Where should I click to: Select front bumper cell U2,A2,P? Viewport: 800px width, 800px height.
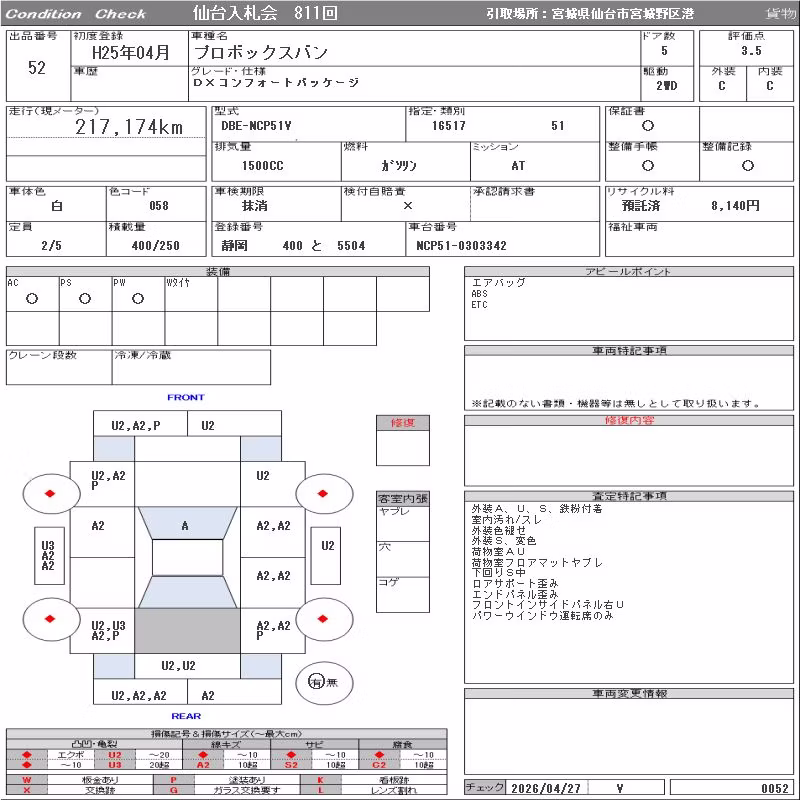click(140, 424)
